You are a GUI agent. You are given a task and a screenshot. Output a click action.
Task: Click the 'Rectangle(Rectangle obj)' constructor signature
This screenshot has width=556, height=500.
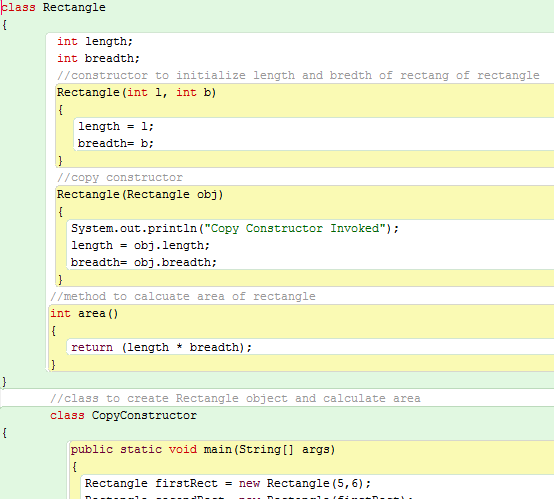click(140, 195)
